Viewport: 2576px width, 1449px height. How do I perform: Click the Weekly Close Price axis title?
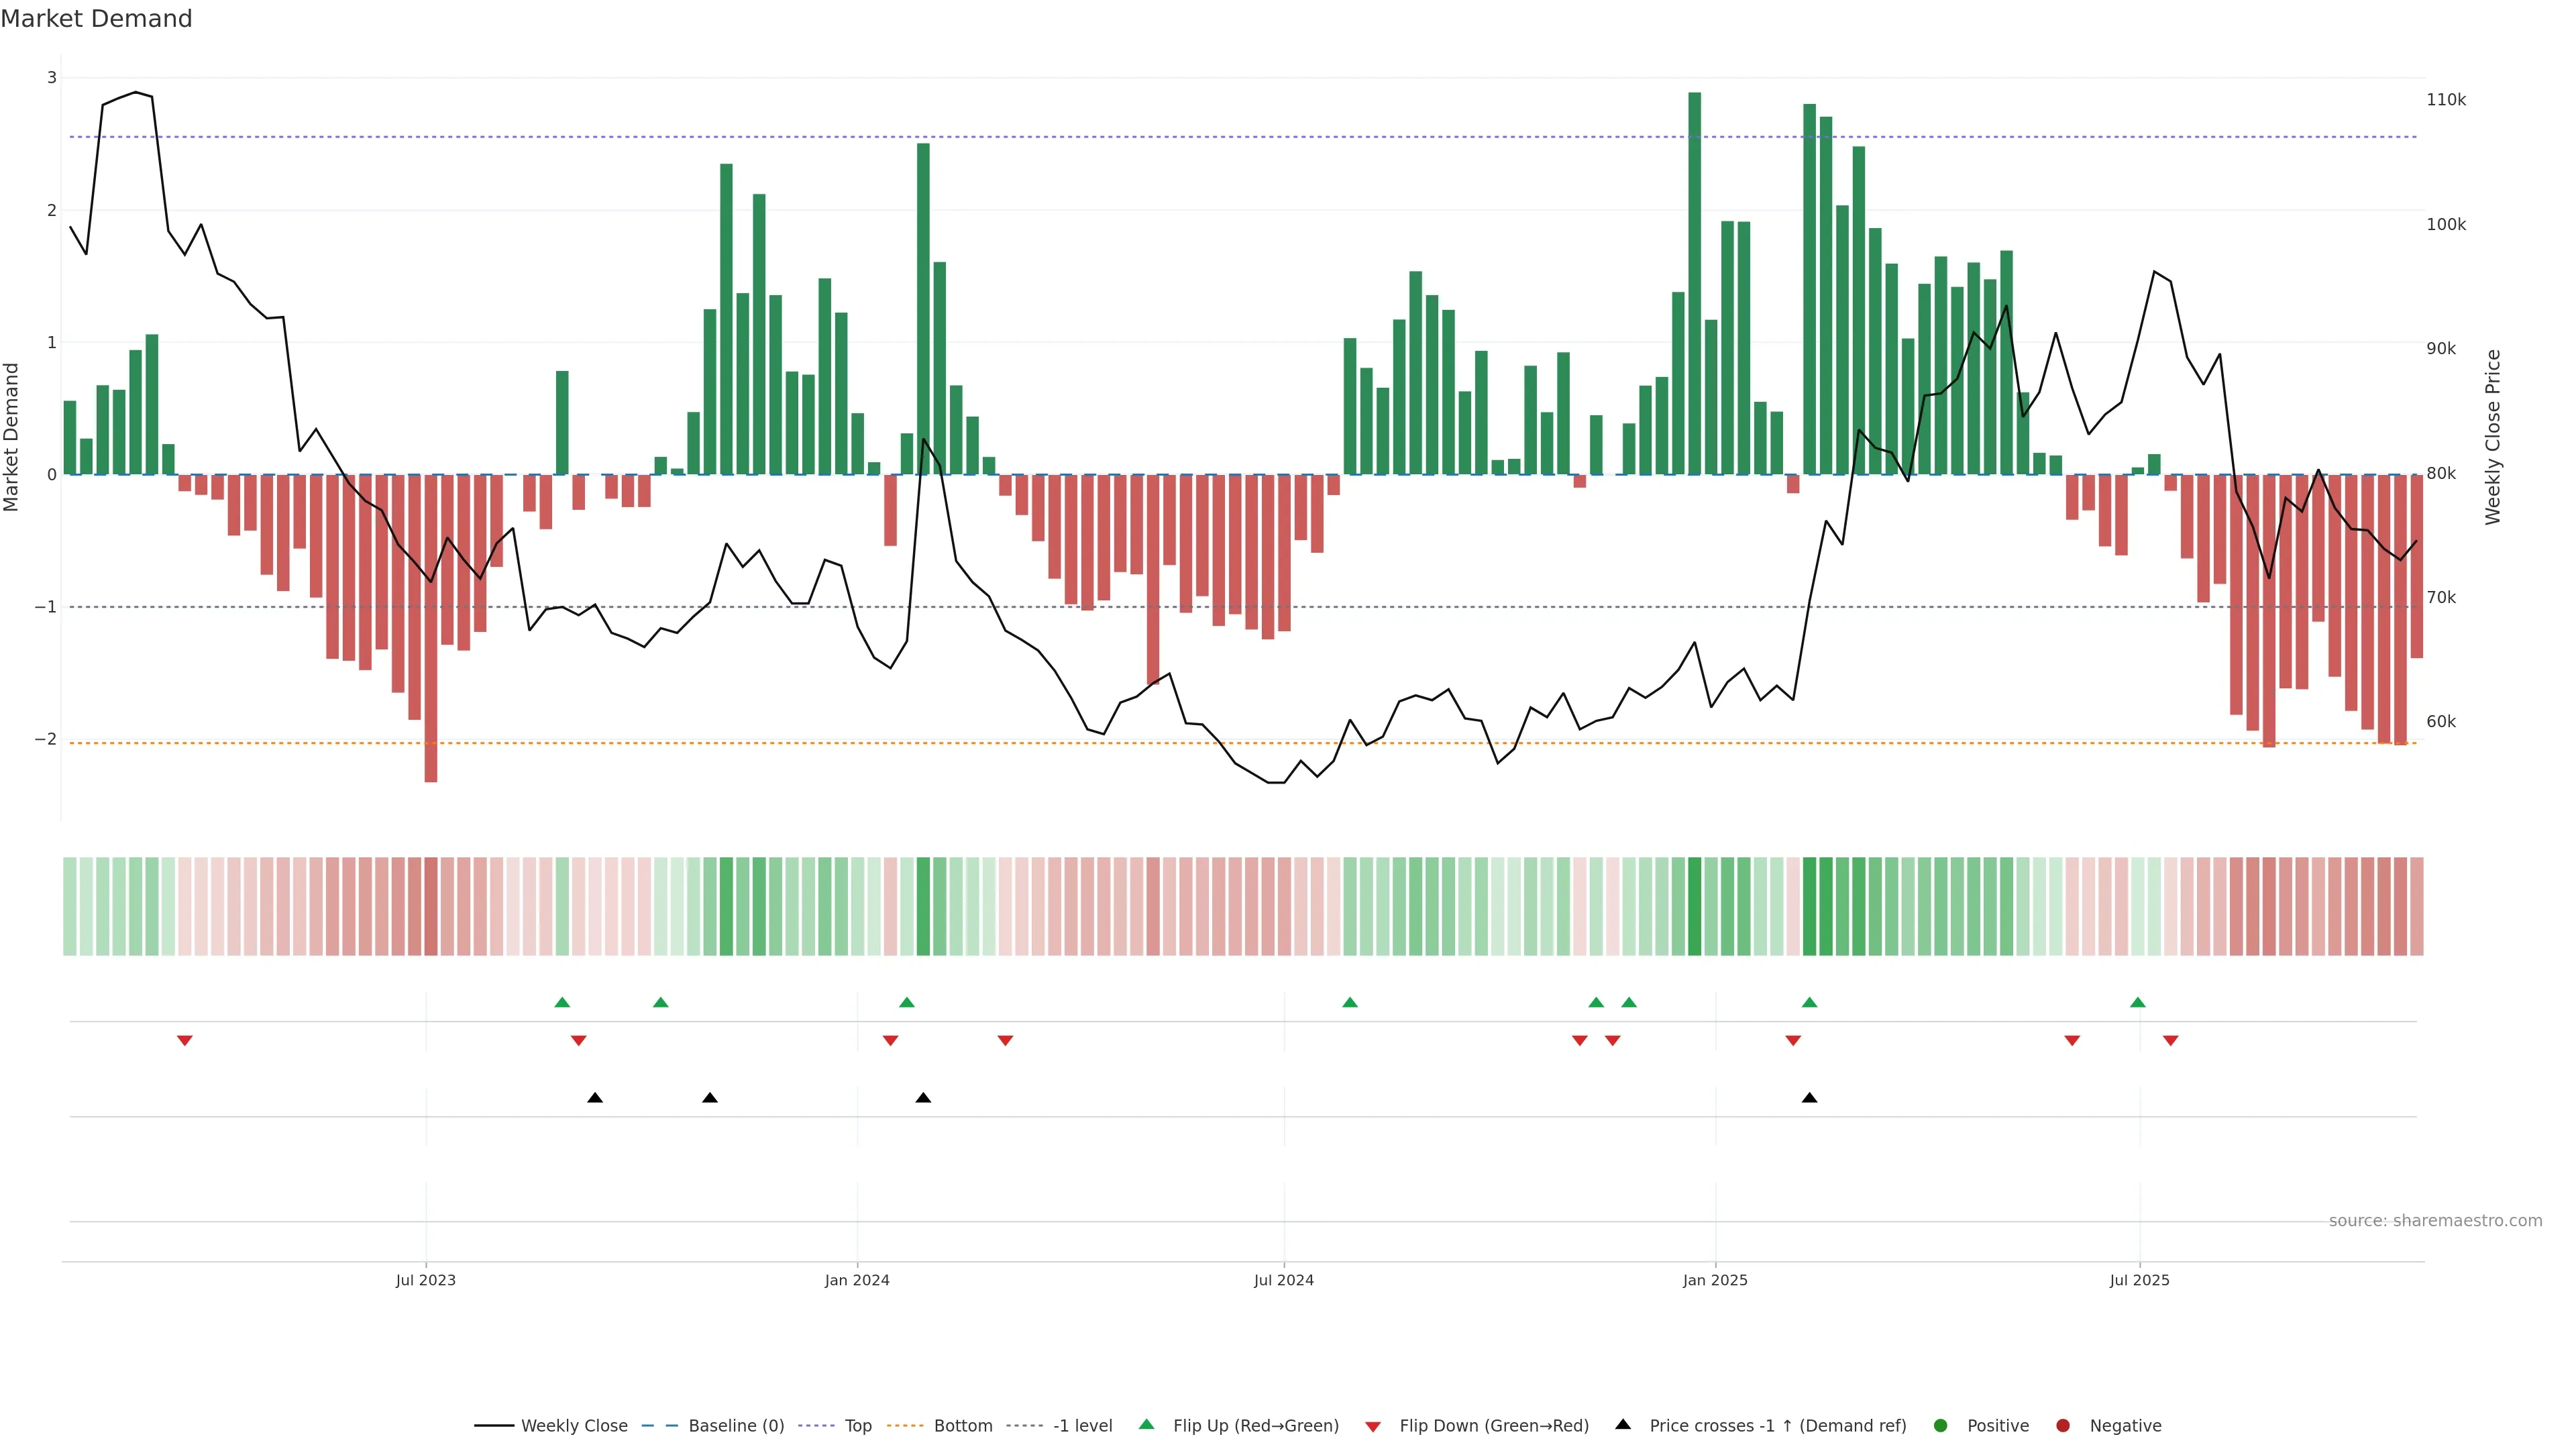click(2493, 437)
